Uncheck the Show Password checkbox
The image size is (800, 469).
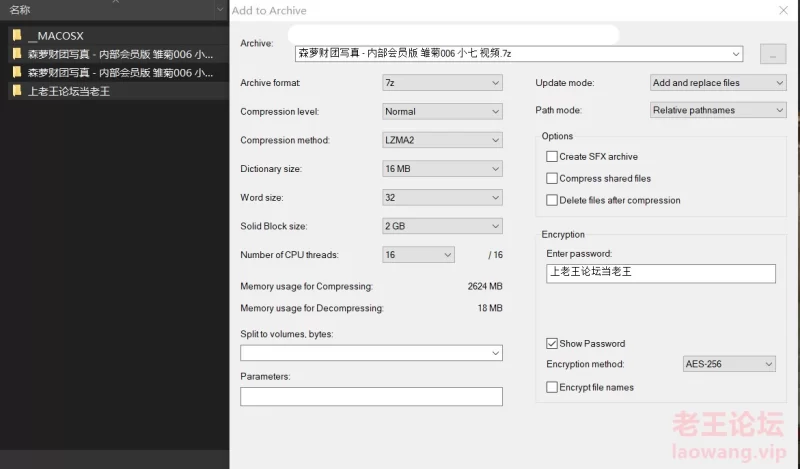(552, 344)
